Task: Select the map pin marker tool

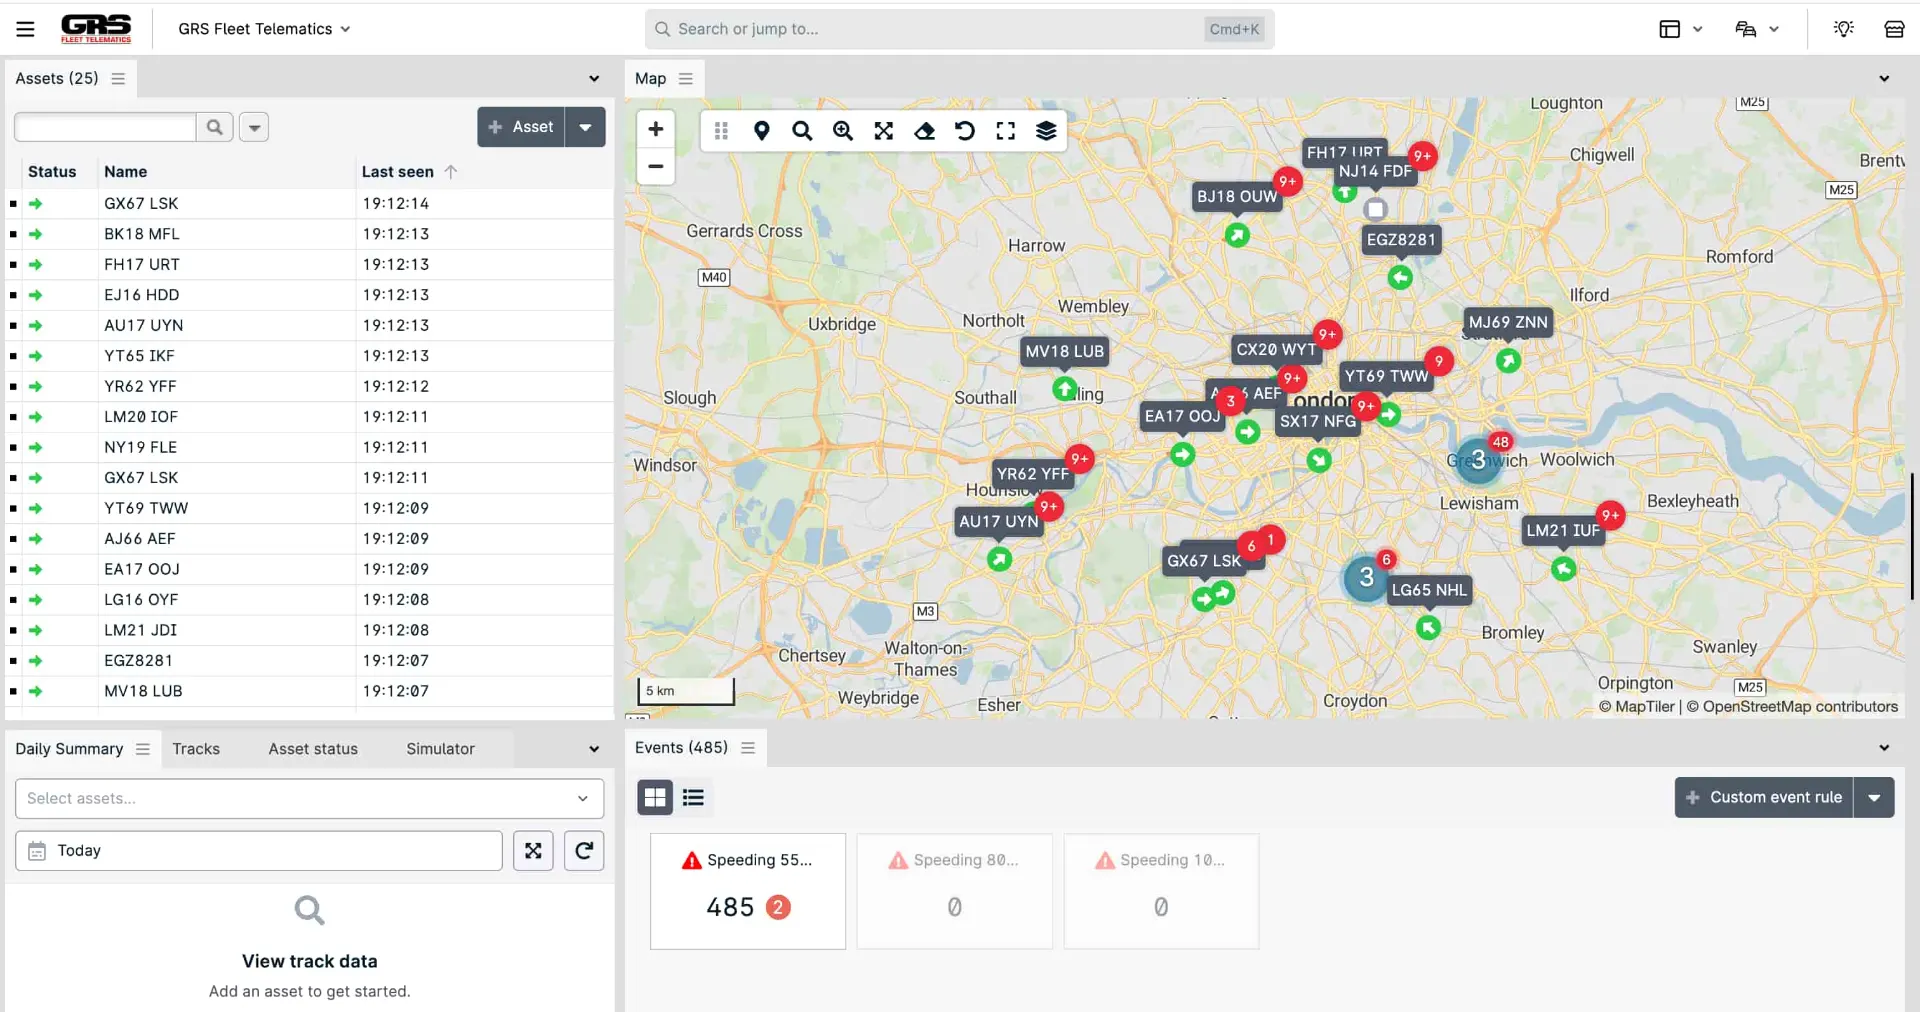Action: [762, 131]
